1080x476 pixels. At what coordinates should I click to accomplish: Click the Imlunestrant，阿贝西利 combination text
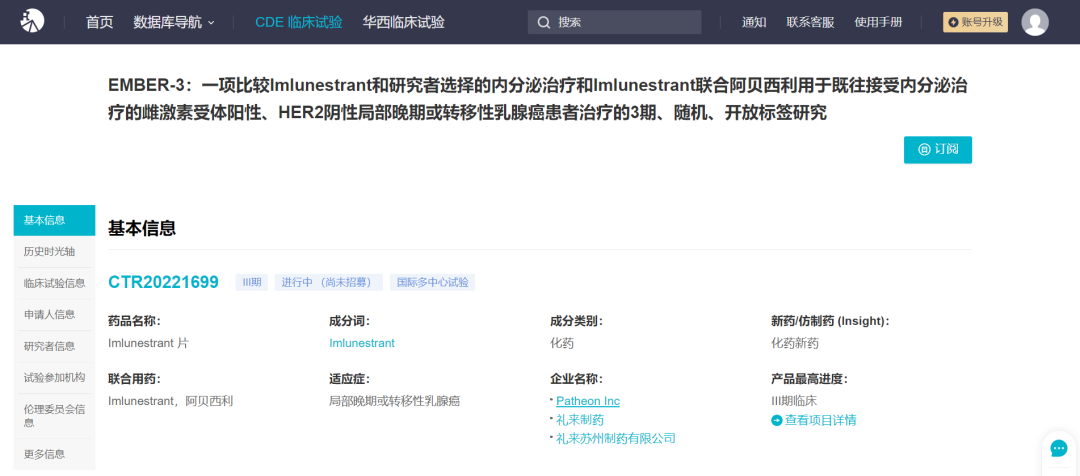click(x=171, y=401)
